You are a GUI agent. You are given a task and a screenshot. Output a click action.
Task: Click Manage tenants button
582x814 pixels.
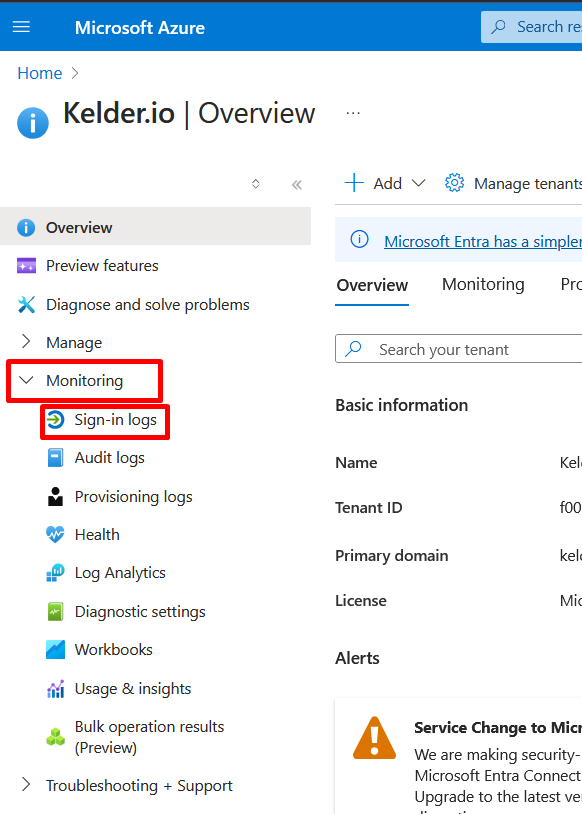513,183
